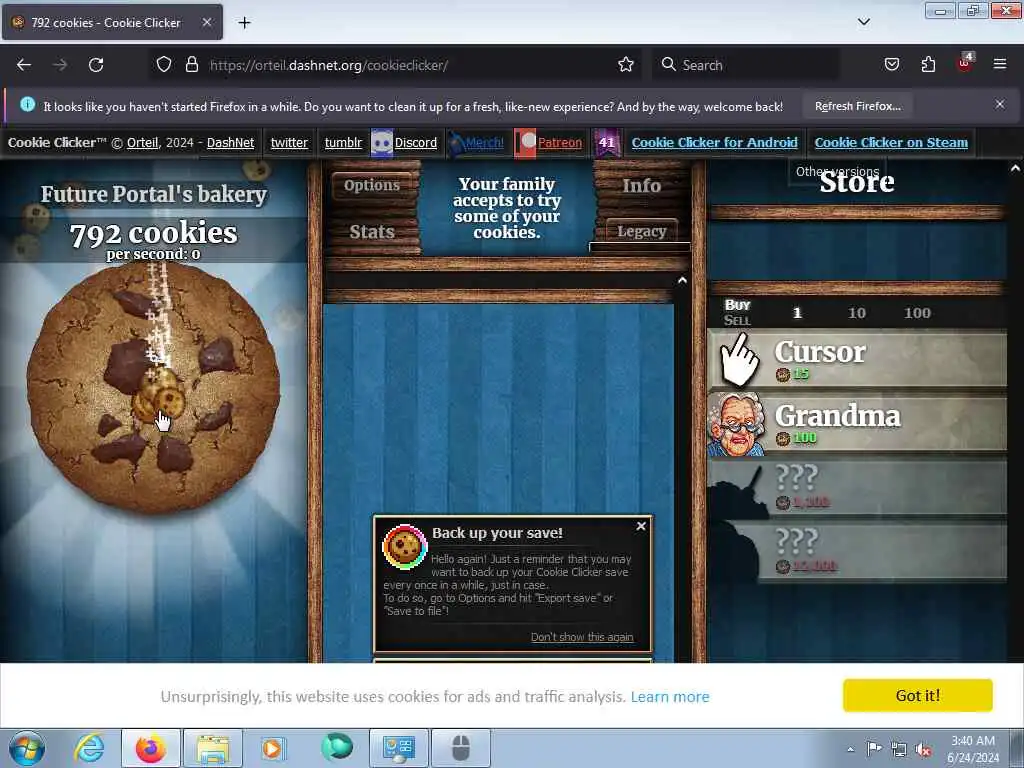Viewport: 1024px width, 768px height.
Task: Click the info icon in Firefox notification bar
Action: [x=27, y=104]
